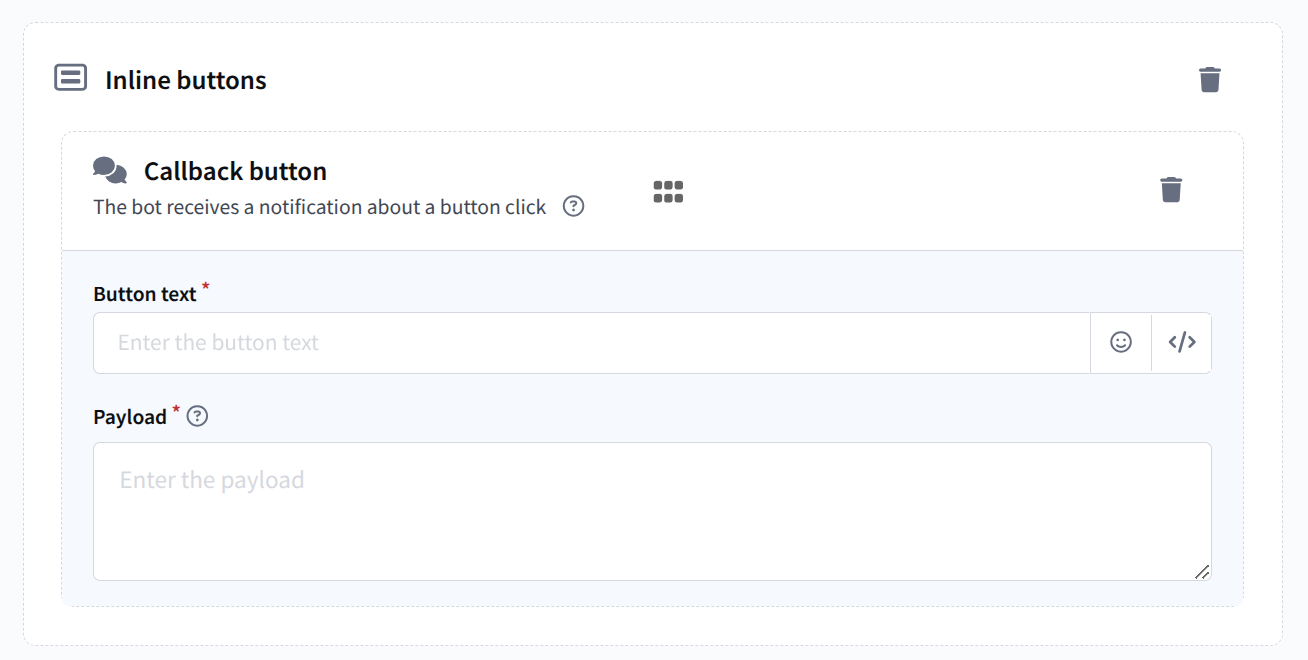Click the Payload label
Screen dimensions: 1308x660
pyautogui.click(x=130, y=417)
